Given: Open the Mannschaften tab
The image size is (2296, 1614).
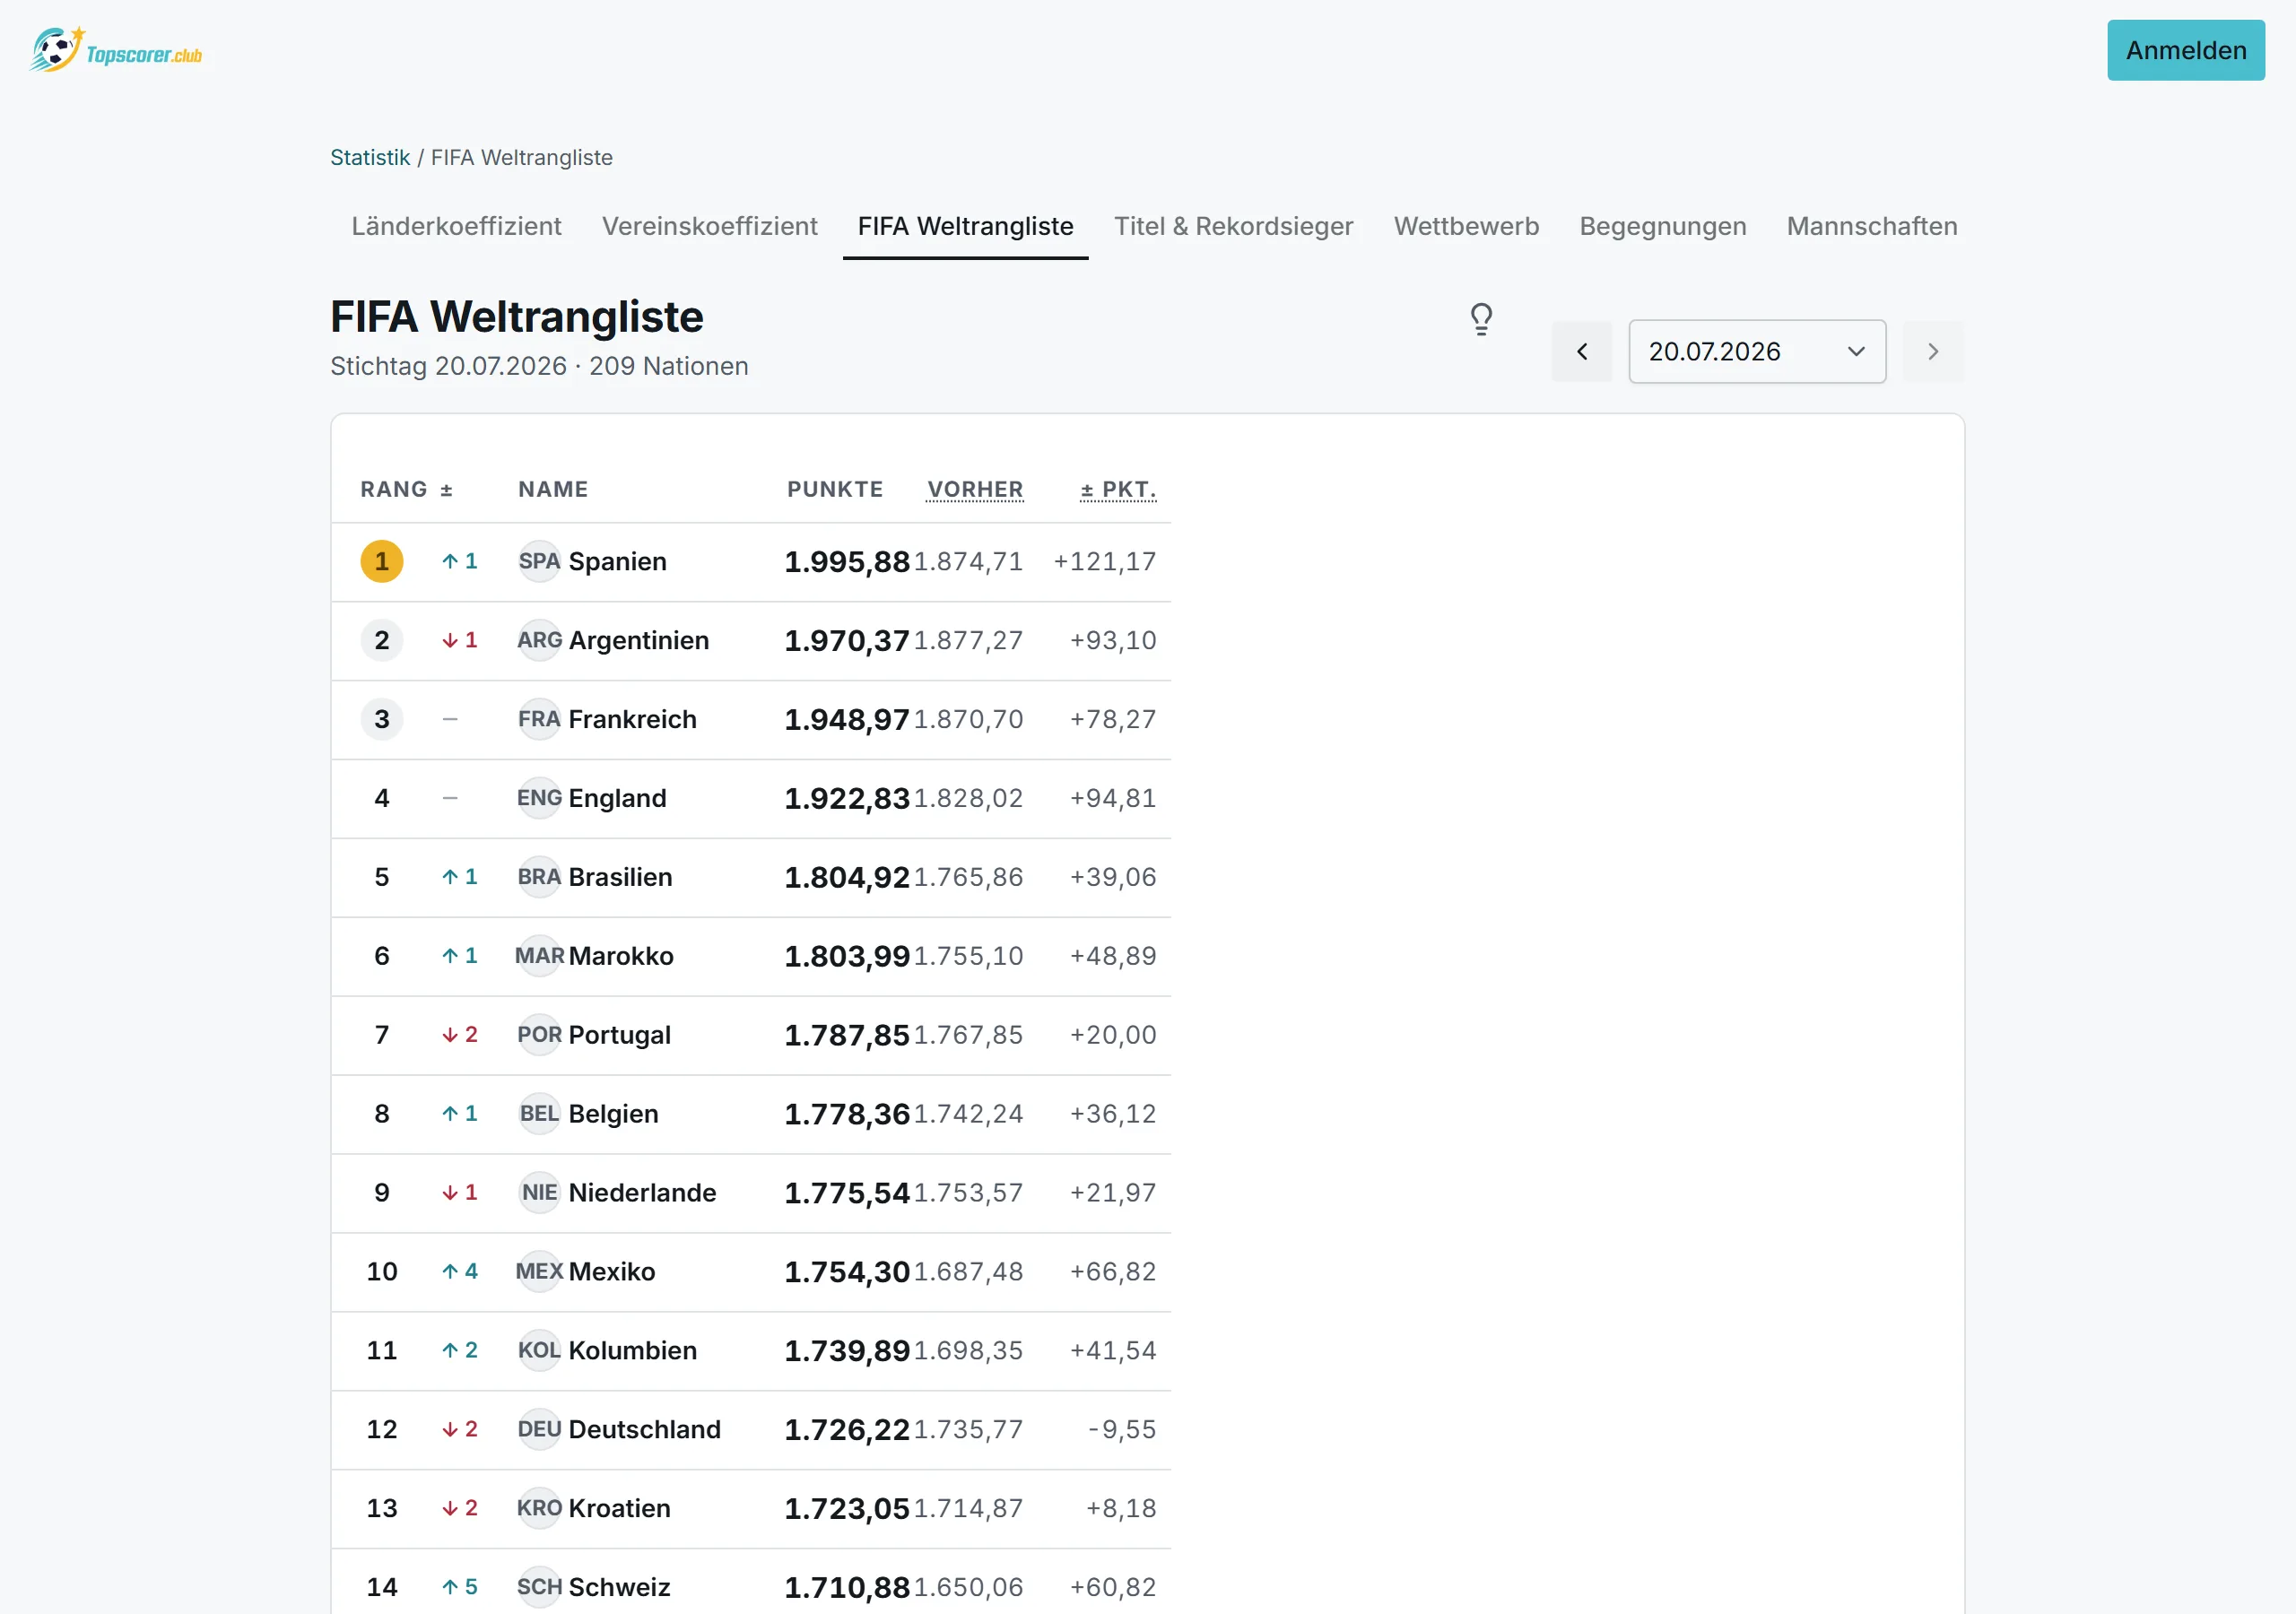Looking at the screenshot, I should tap(1872, 227).
